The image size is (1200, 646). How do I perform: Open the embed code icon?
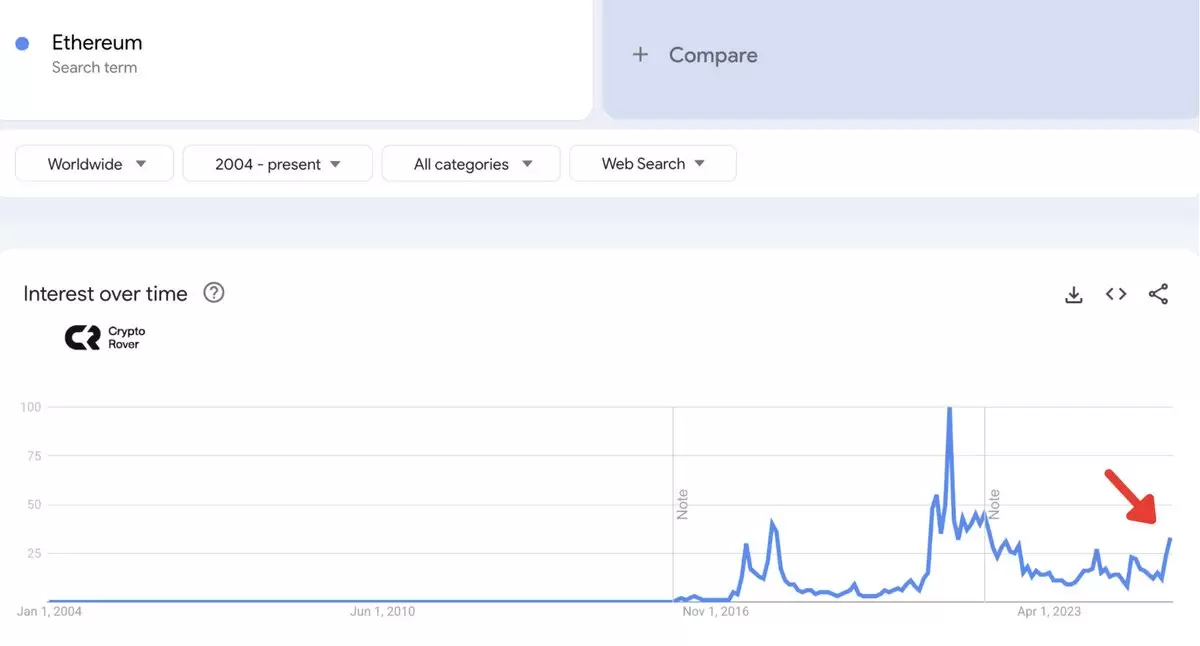coord(1116,294)
